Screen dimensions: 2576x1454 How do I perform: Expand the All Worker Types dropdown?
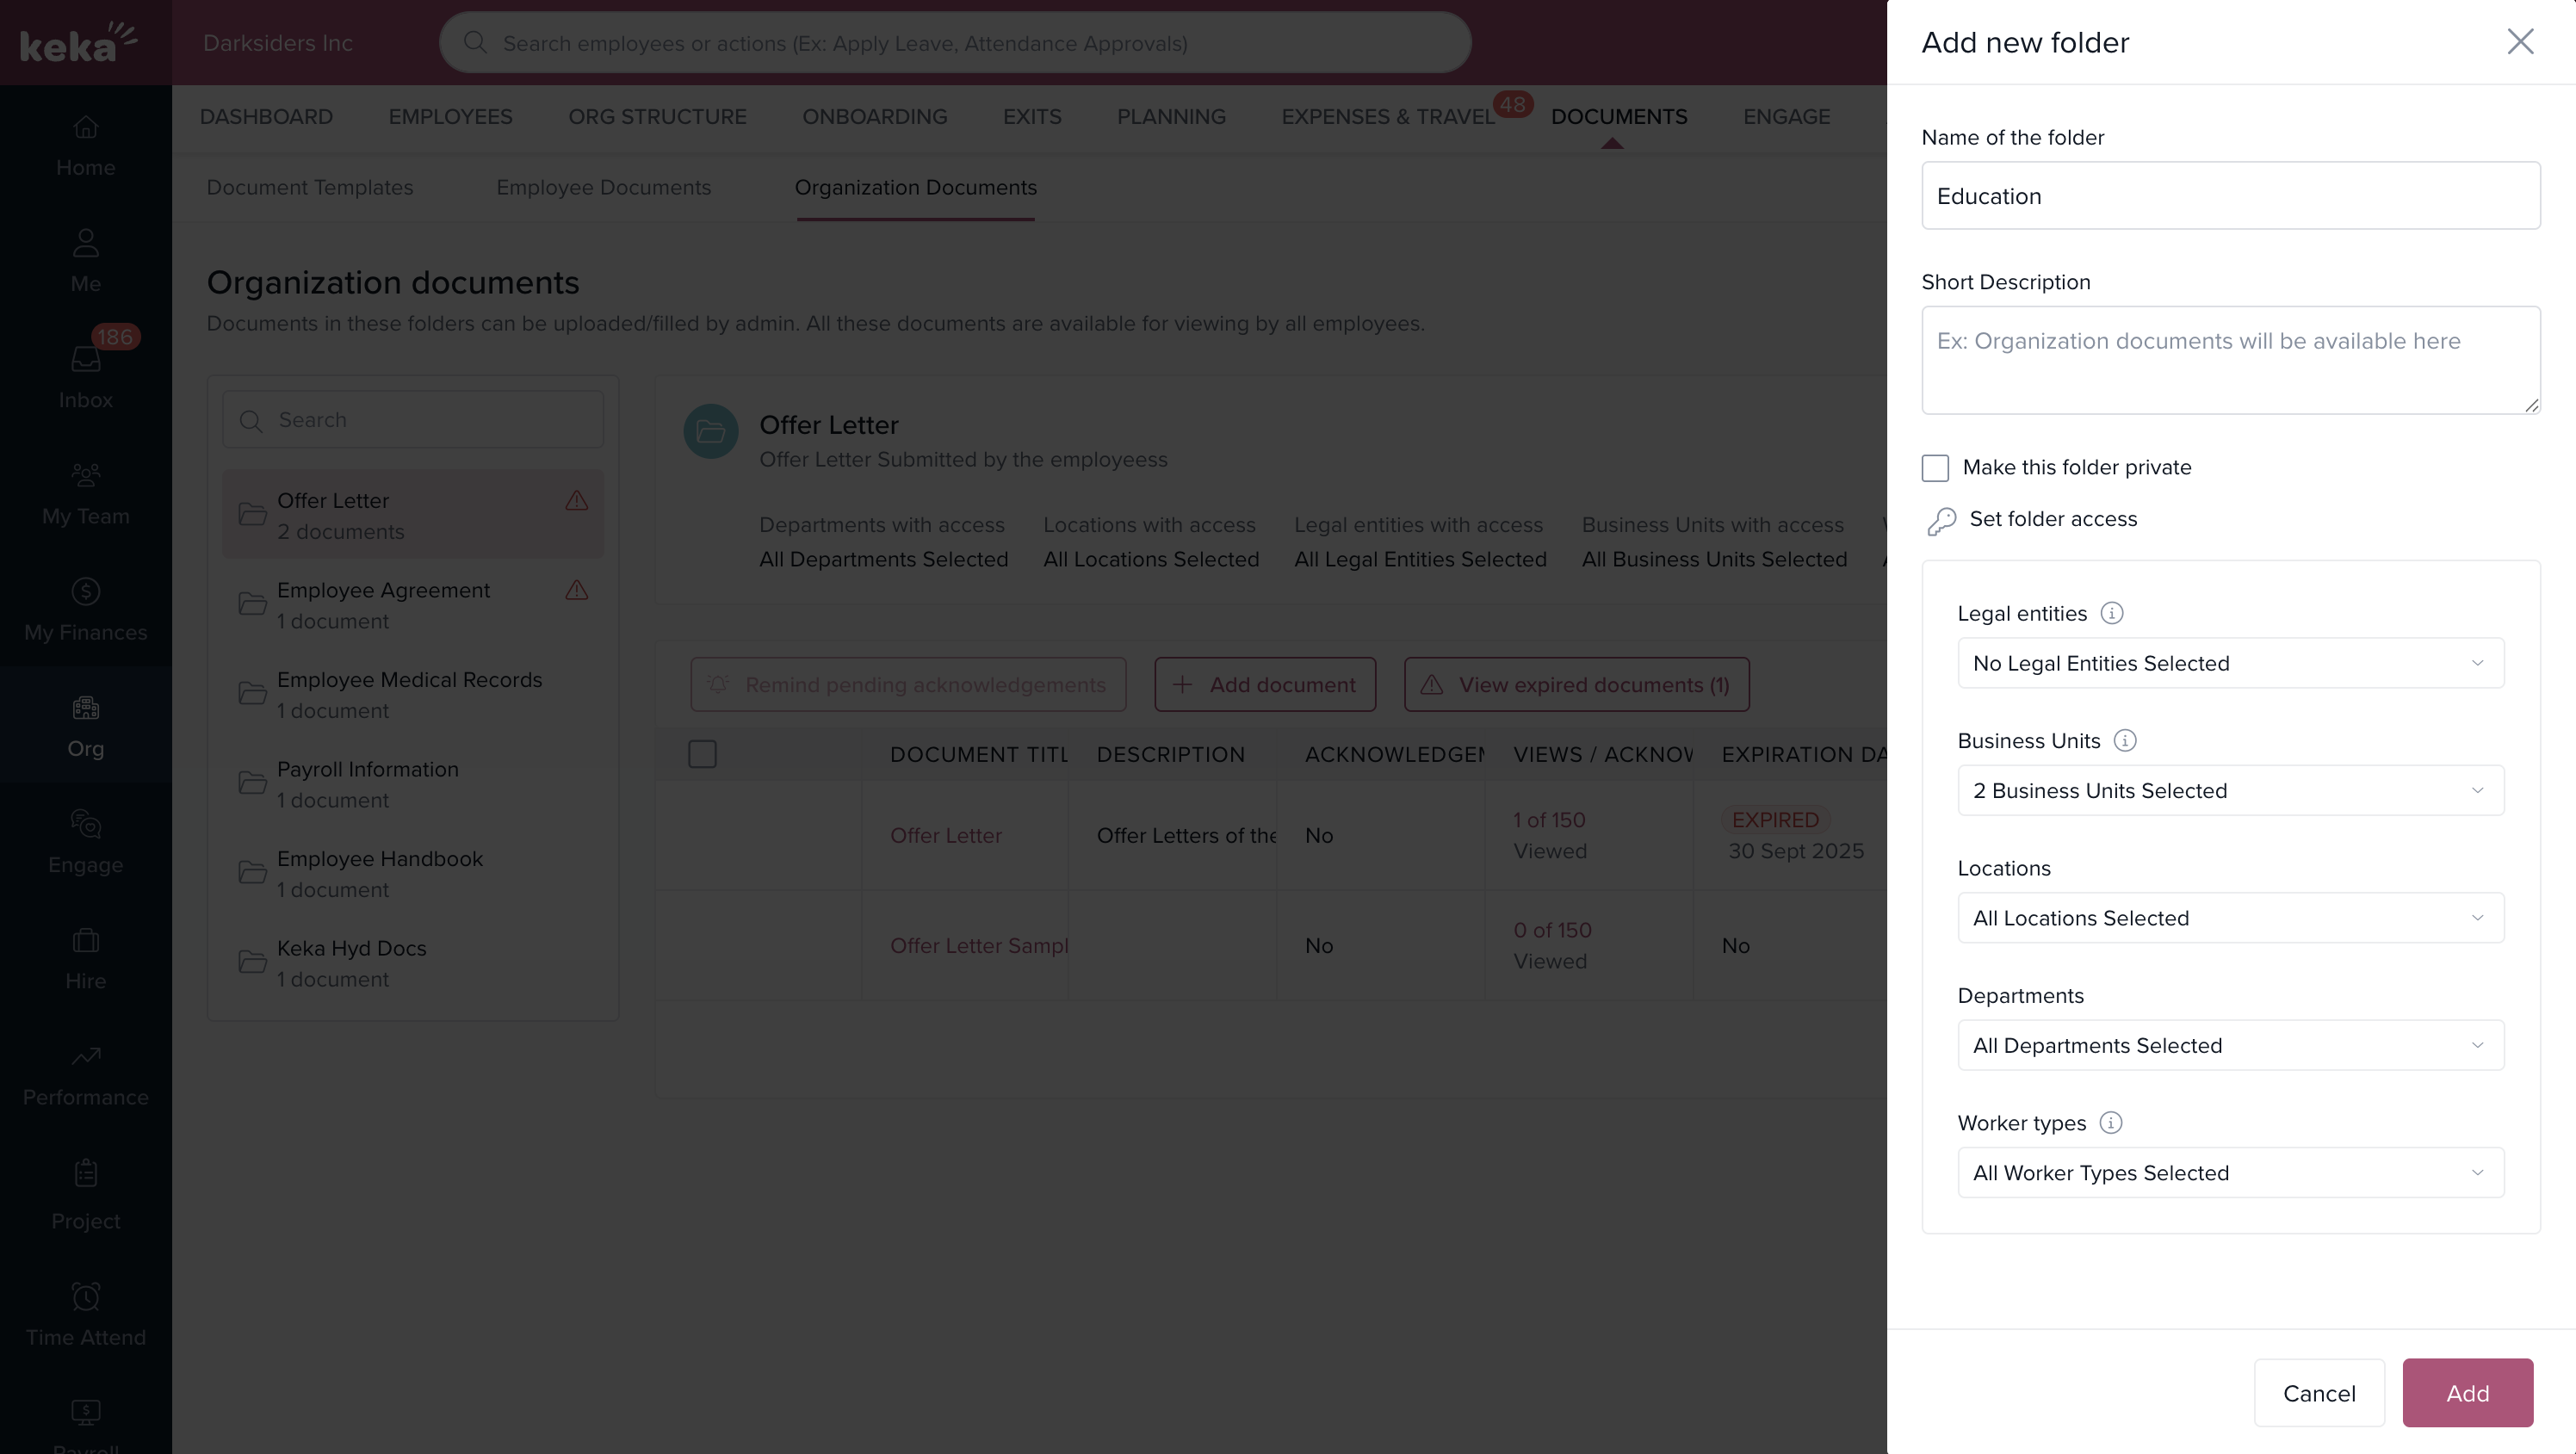2230,1172
